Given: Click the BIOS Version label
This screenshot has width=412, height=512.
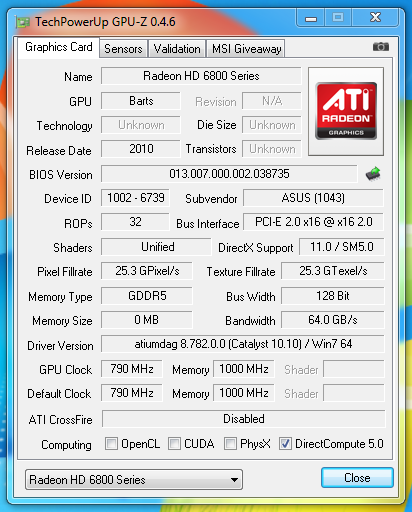Looking at the screenshot, I should [61, 175].
